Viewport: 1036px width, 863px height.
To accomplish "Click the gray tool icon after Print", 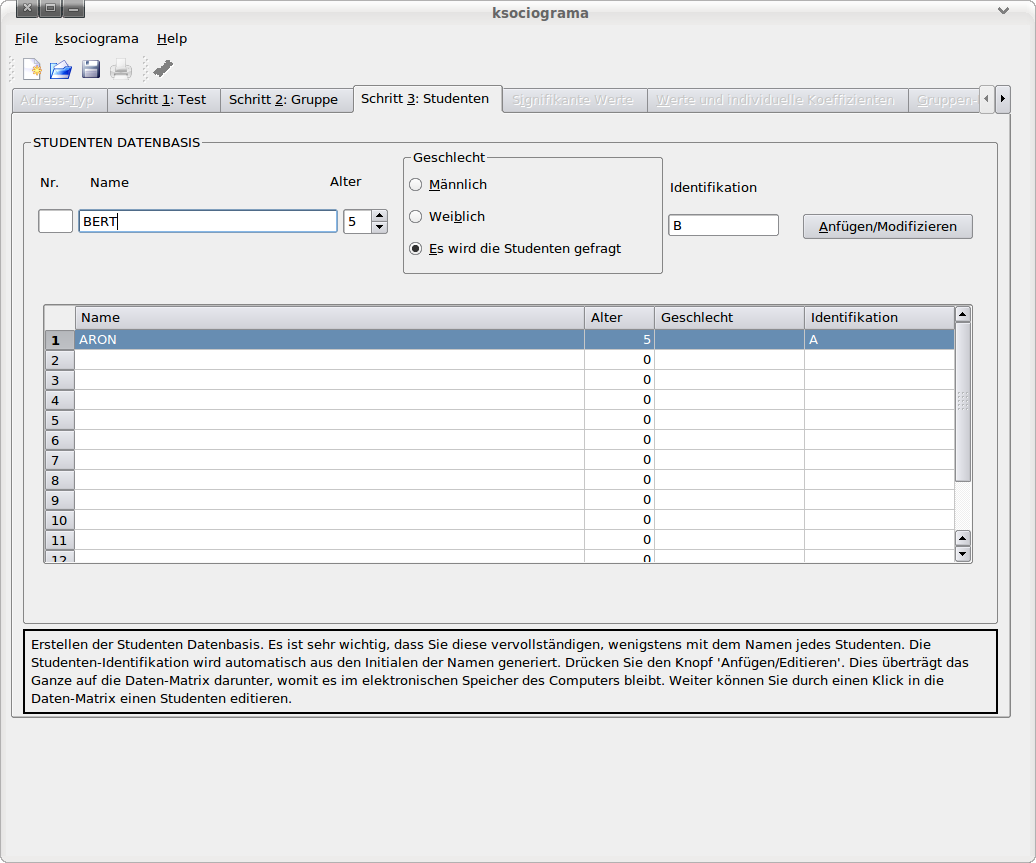I will [x=163, y=69].
